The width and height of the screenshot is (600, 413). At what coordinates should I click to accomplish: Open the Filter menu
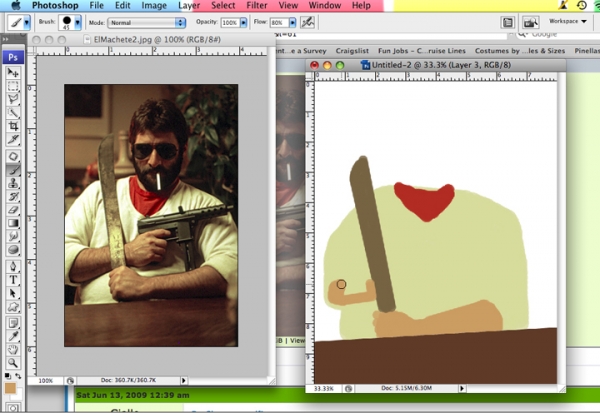tap(257, 5)
